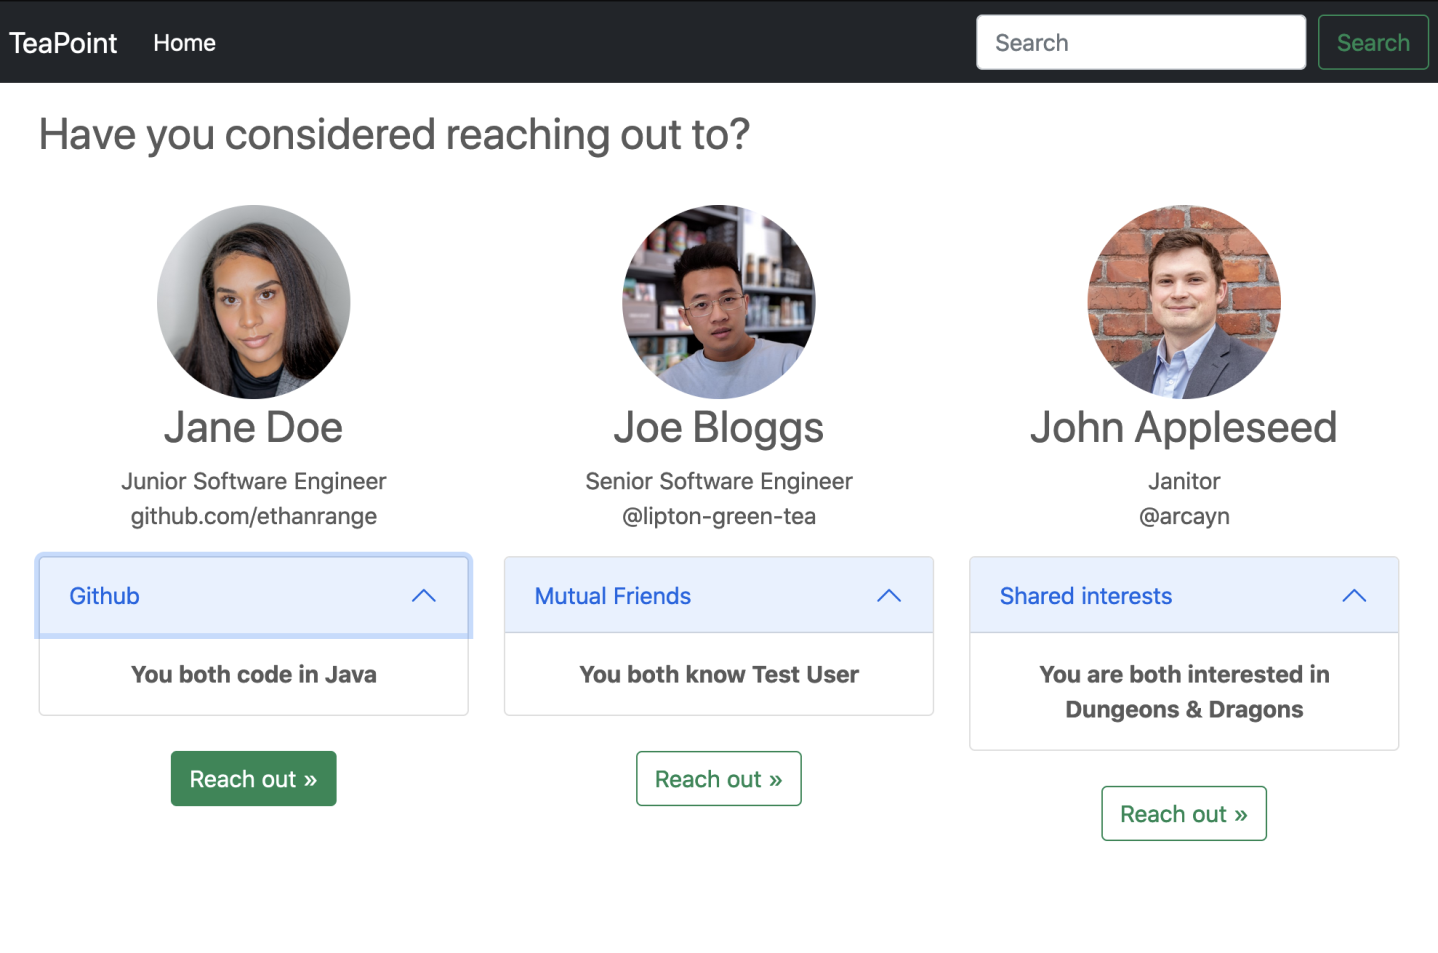Focus the Search input field

pos(1141,42)
